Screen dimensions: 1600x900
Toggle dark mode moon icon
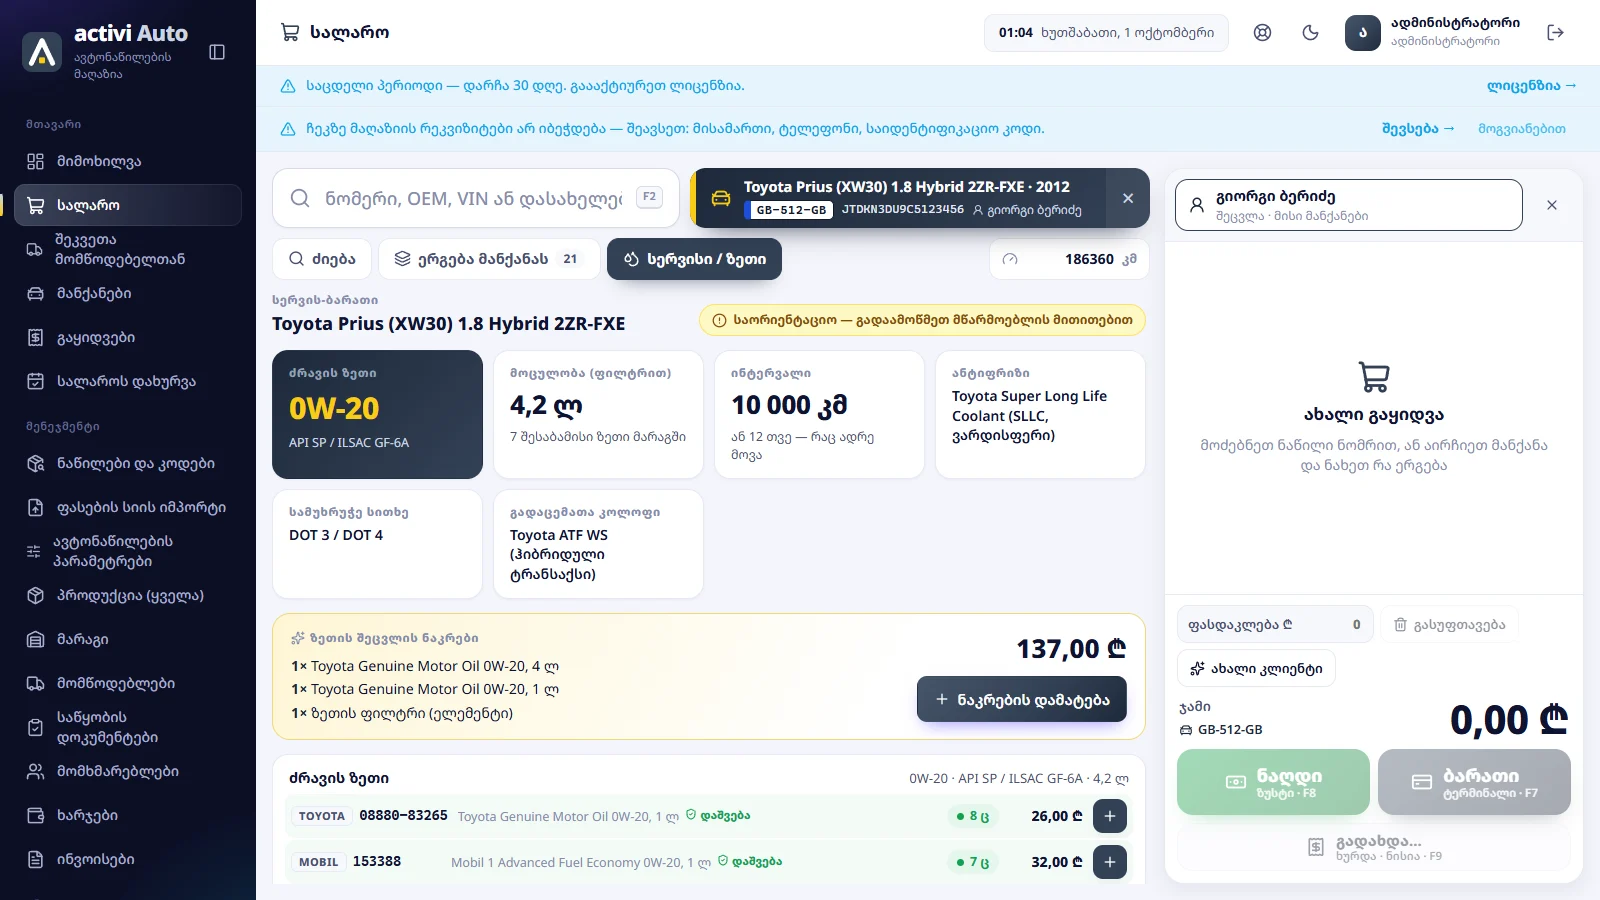point(1310,33)
